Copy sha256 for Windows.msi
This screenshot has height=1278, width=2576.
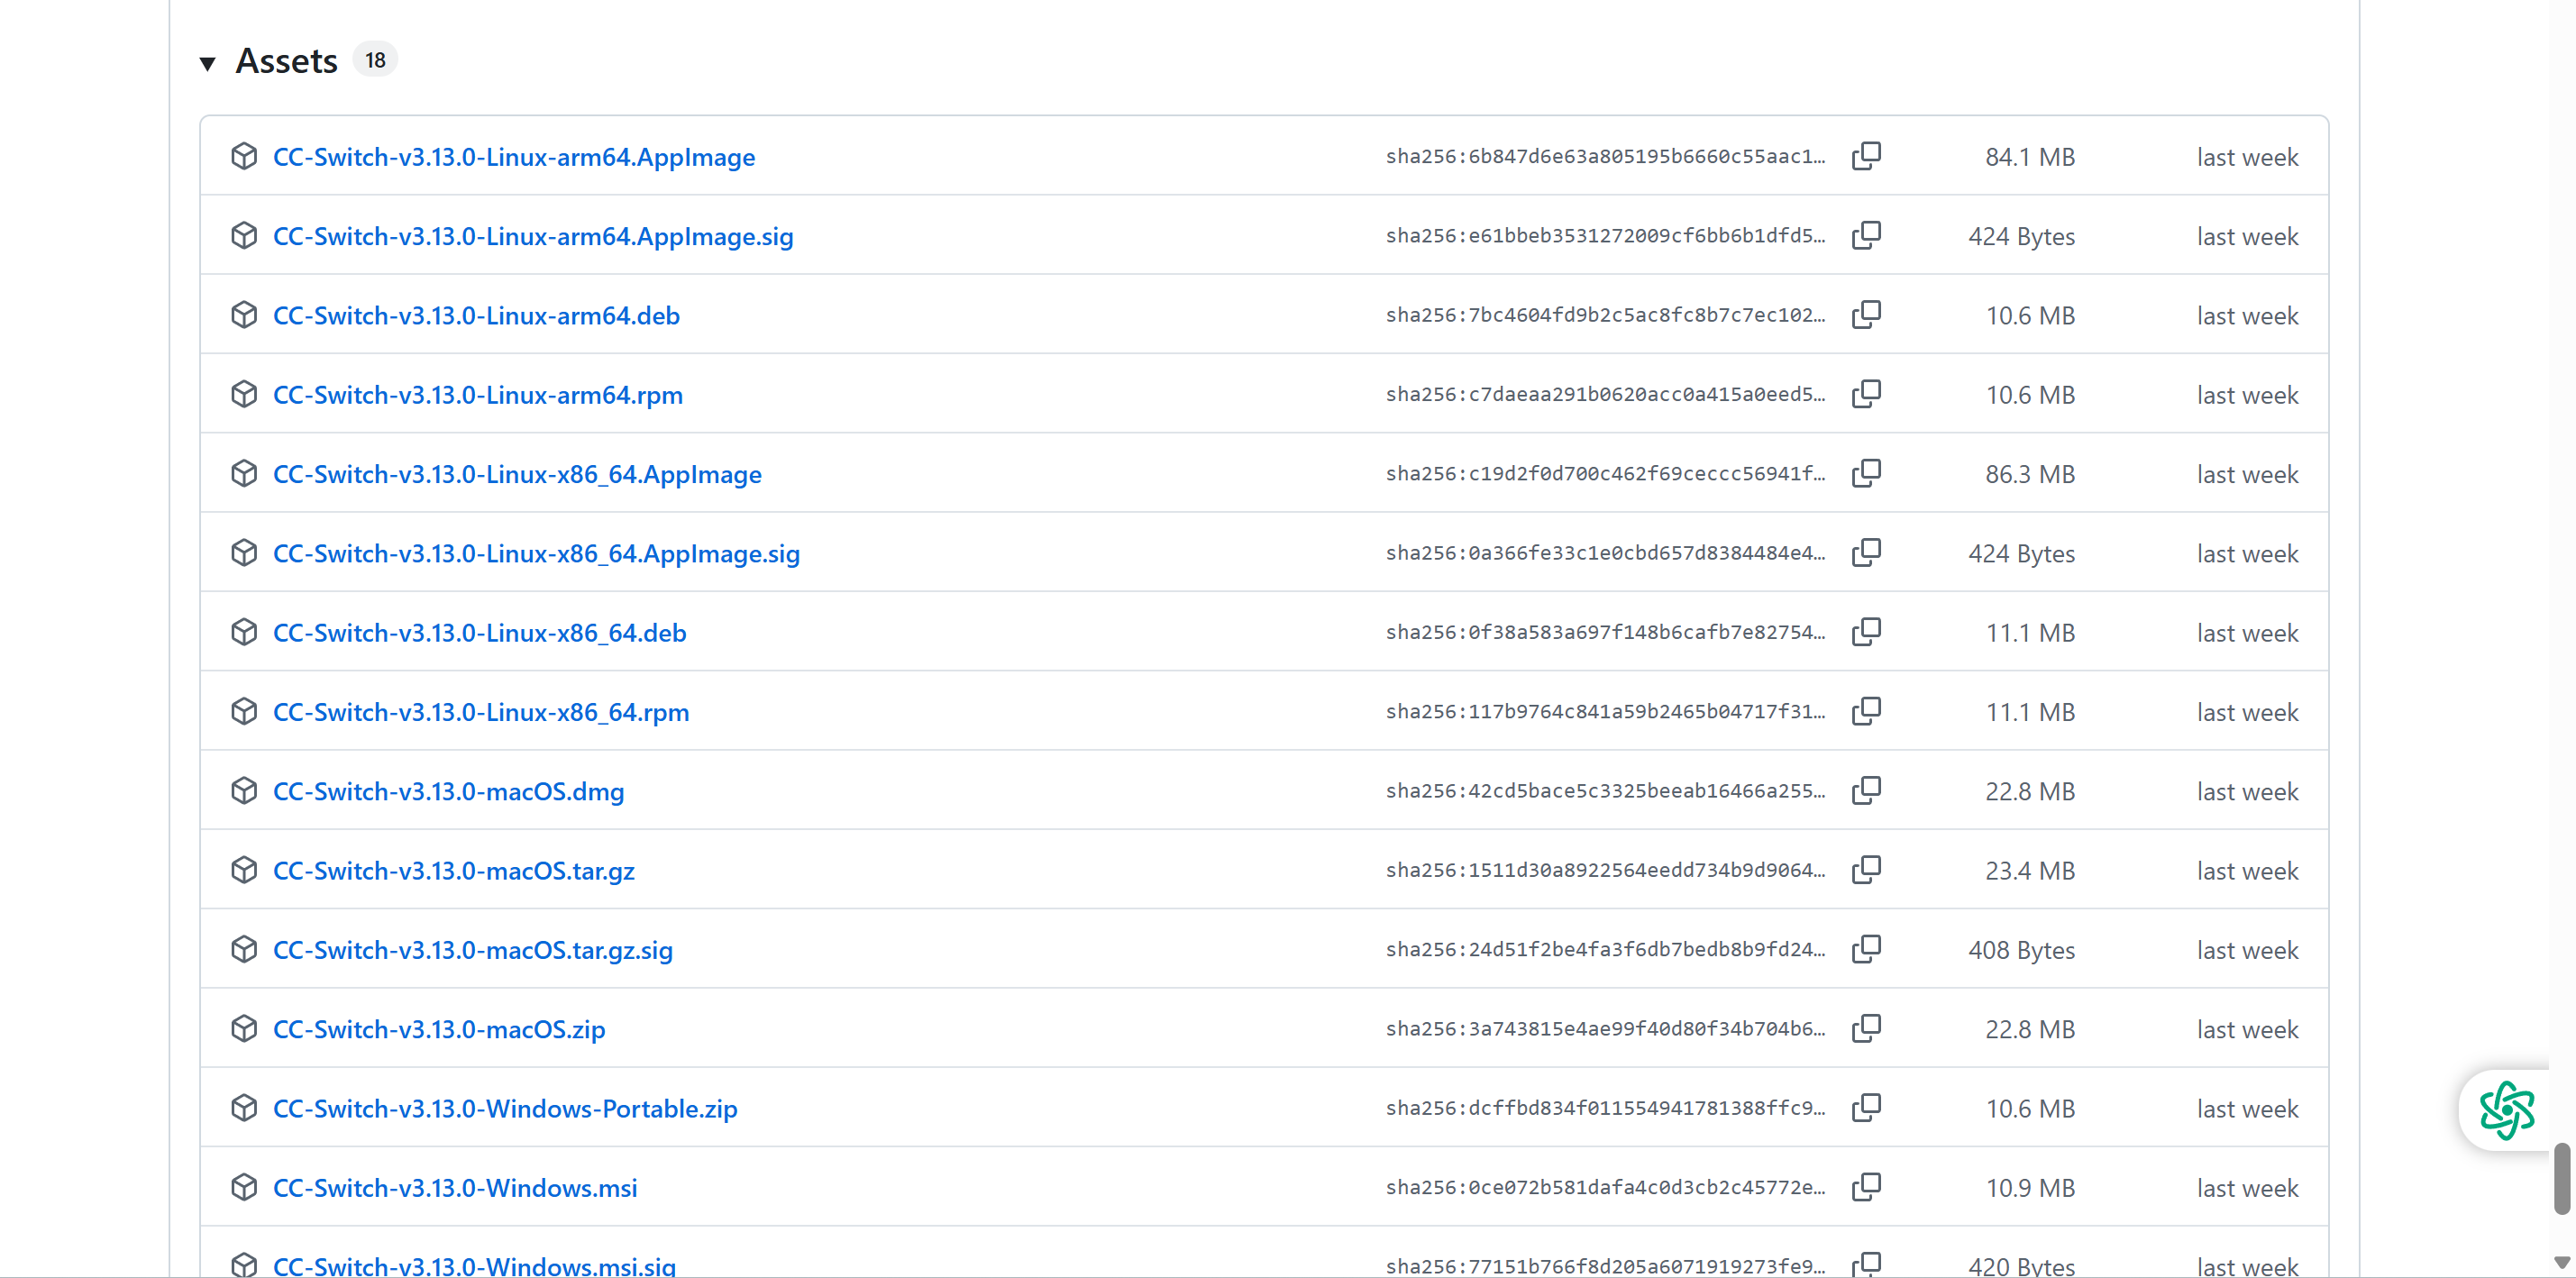click(x=1866, y=1187)
